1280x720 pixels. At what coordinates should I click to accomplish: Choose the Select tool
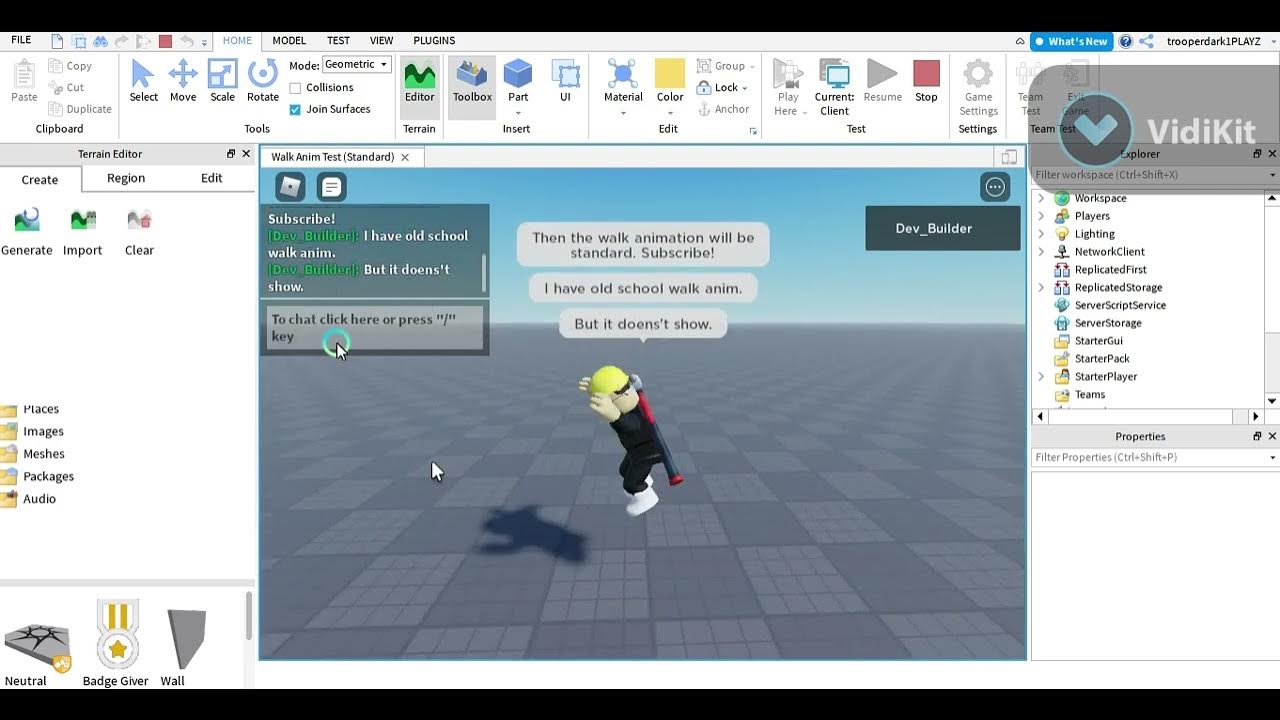pos(143,81)
